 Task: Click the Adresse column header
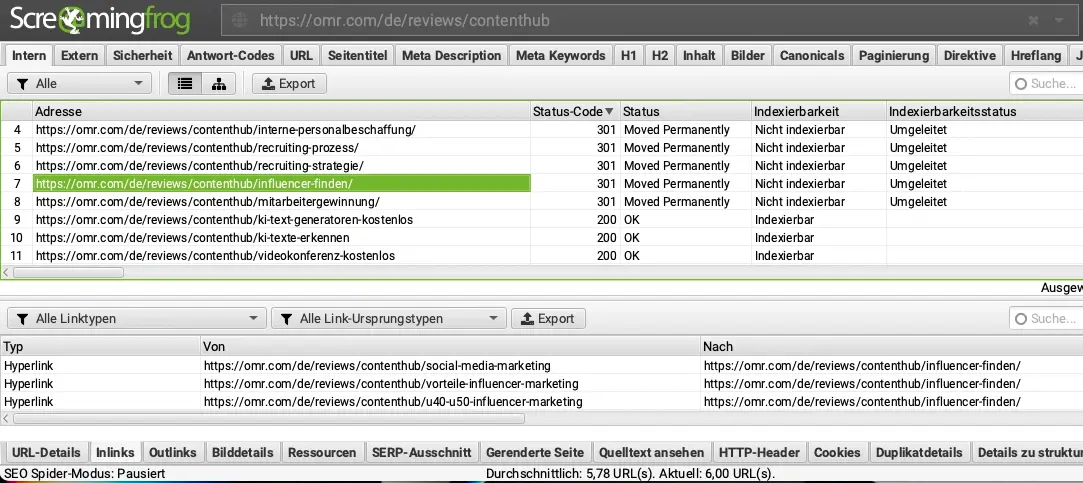tap(282, 111)
